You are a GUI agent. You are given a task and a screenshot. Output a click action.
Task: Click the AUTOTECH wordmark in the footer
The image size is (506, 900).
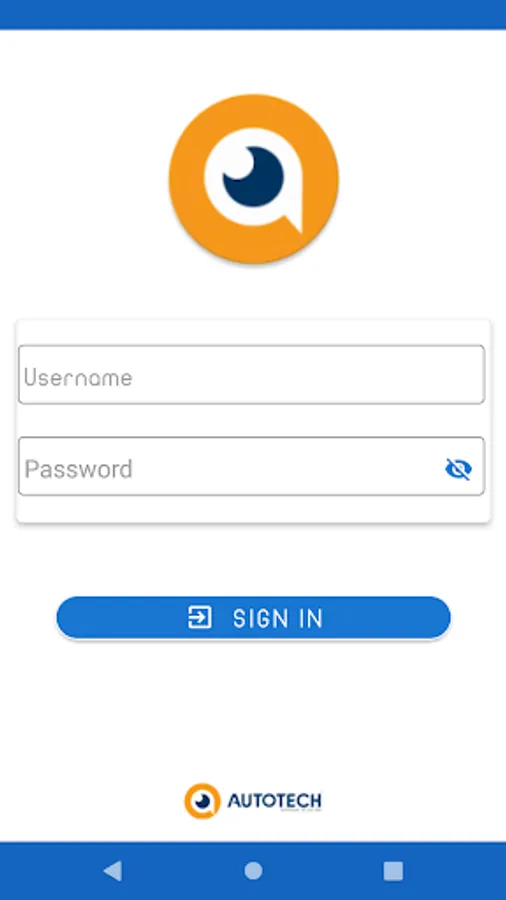274,801
